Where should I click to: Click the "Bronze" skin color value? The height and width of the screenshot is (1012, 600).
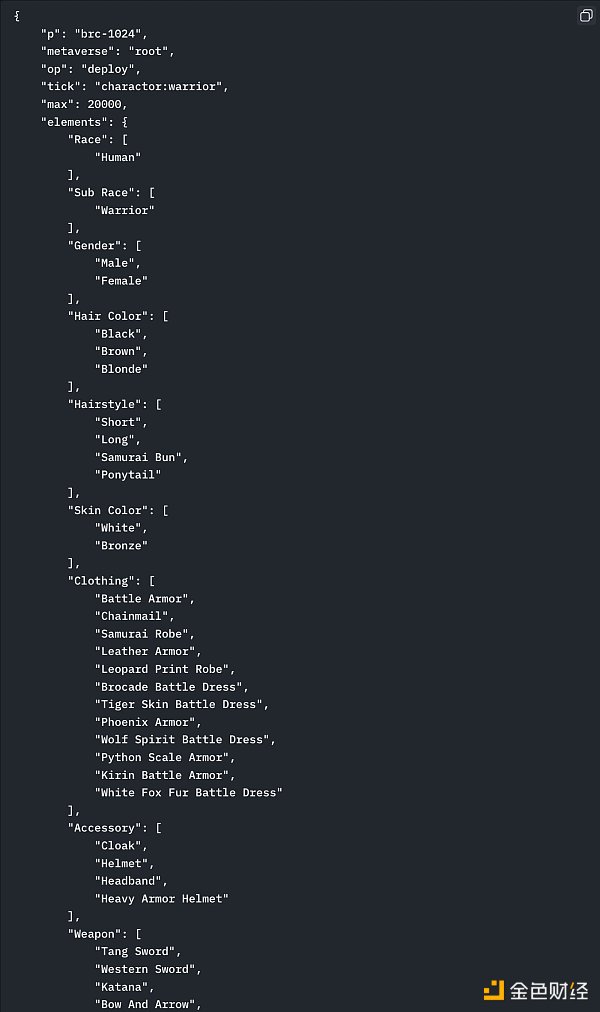click(121, 545)
